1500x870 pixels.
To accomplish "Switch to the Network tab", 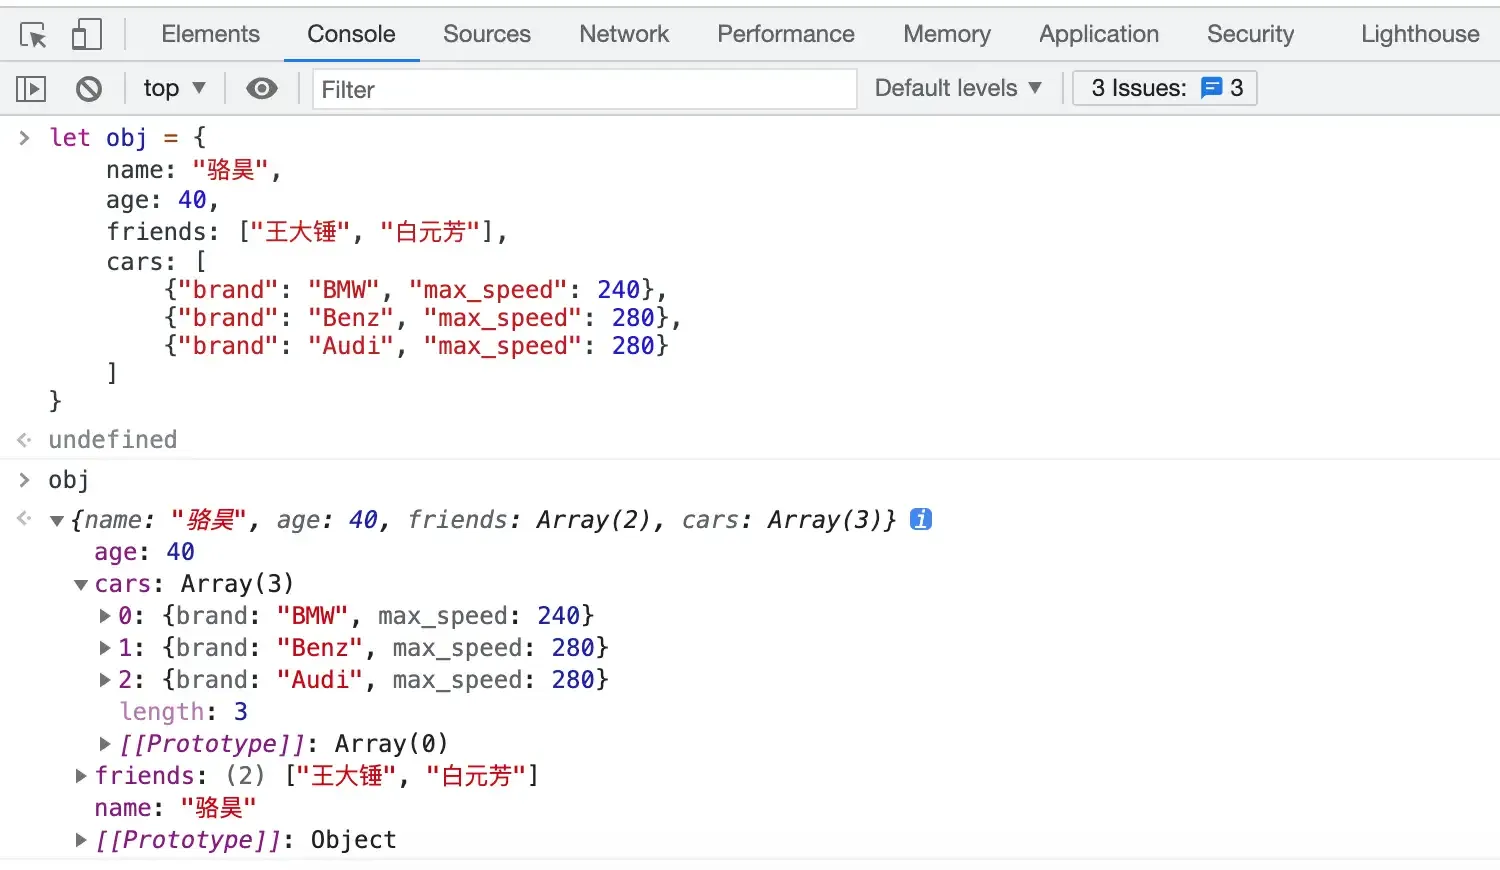I will point(623,33).
